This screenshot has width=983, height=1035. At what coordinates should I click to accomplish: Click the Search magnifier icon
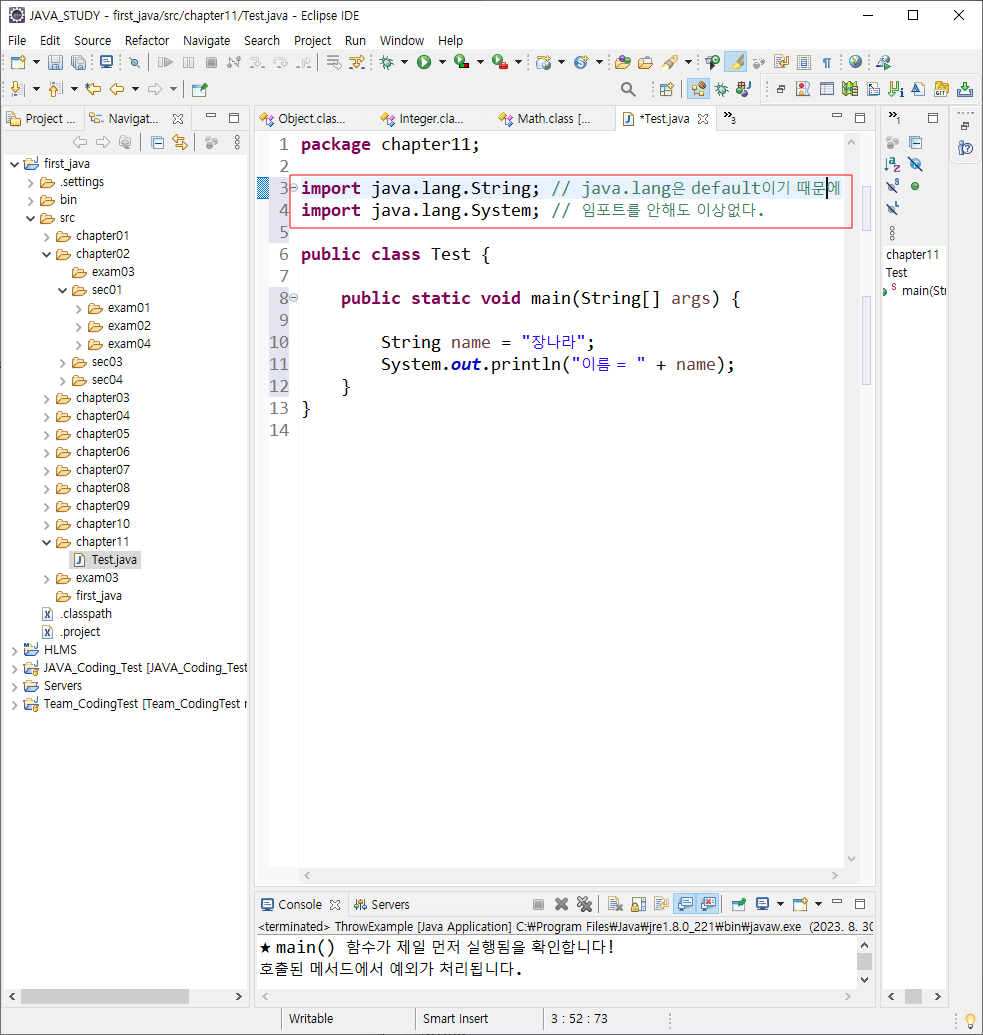click(628, 89)
